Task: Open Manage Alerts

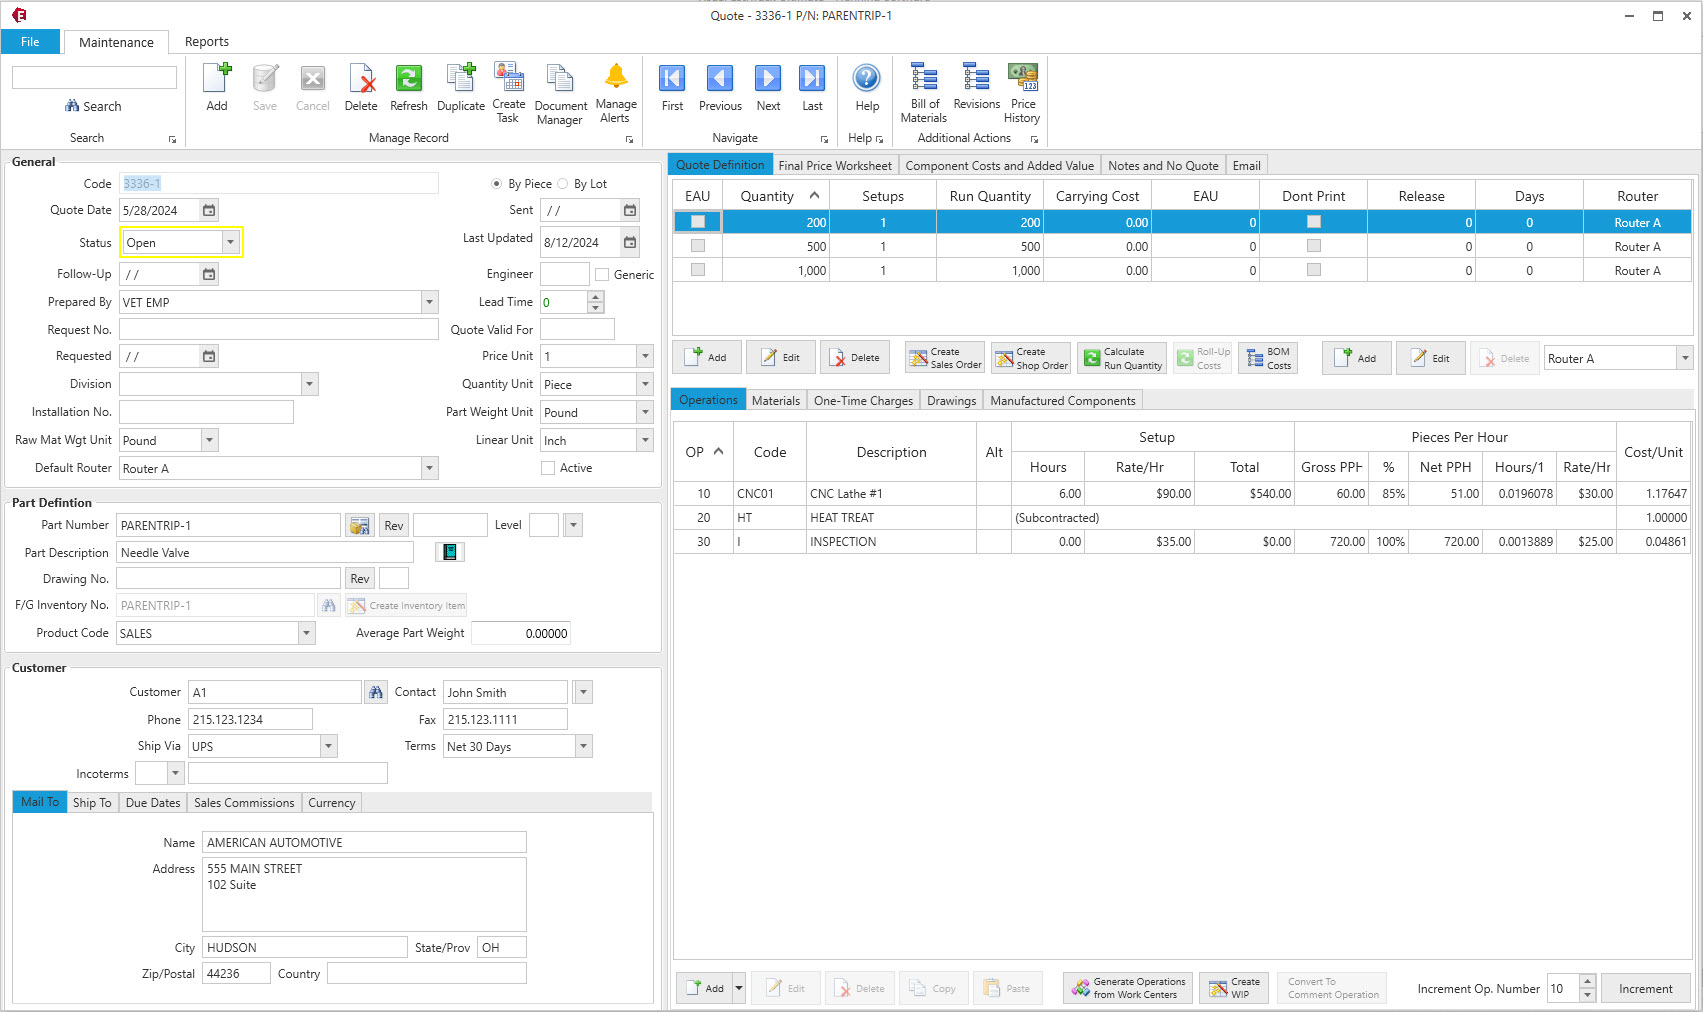Action: click(615, 88)
